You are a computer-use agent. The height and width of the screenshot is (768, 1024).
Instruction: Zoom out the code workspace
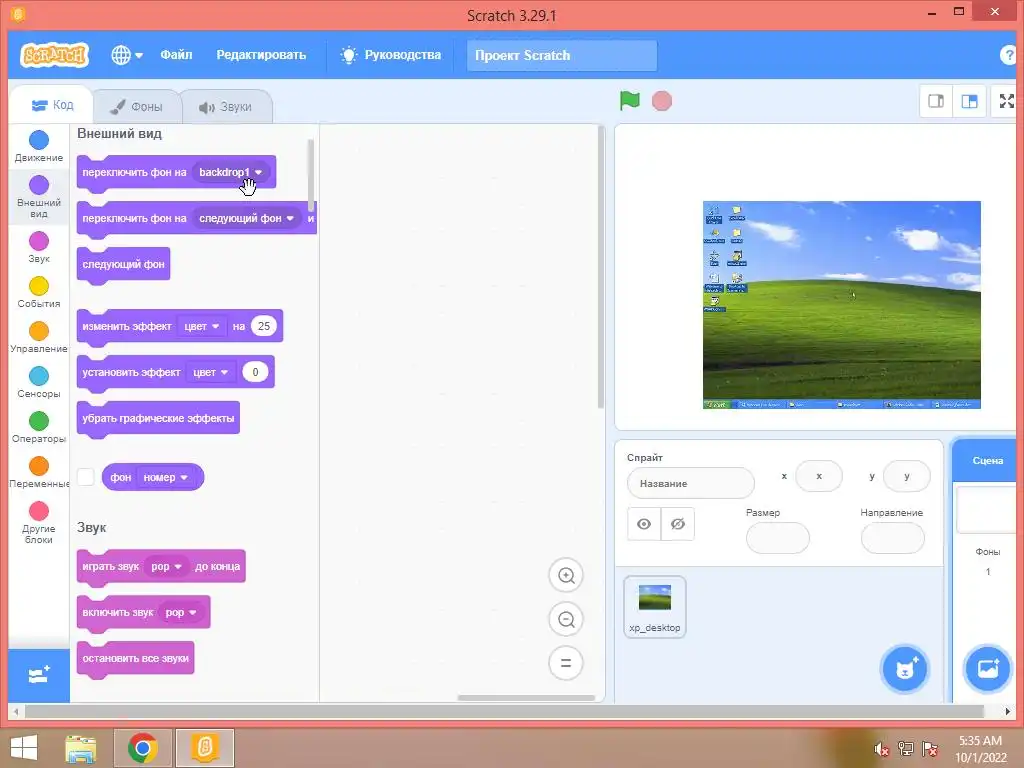coord(566,619)
